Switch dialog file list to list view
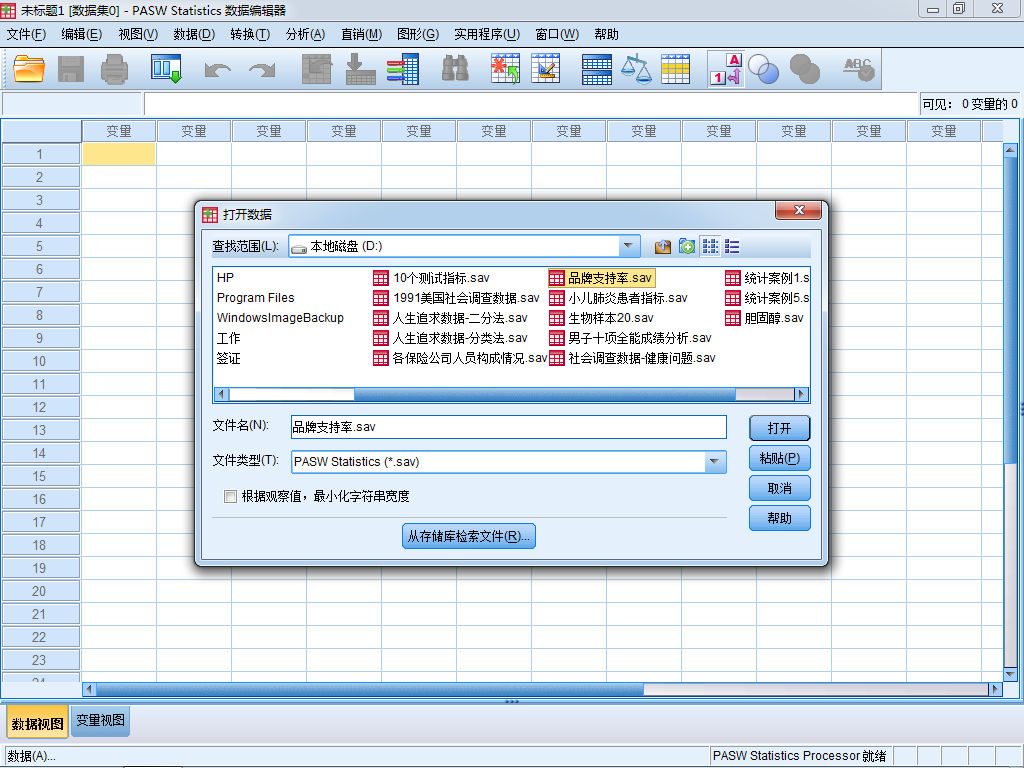Viewport: 1024px width, 768px height. click(x=710, y=246)
